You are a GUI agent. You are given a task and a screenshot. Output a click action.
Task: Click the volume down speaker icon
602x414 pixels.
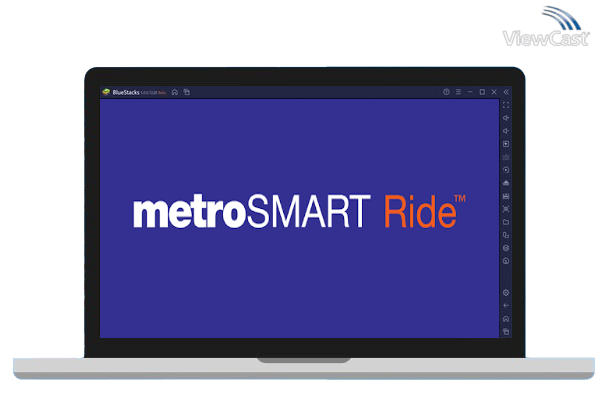(x=506, y=131)
